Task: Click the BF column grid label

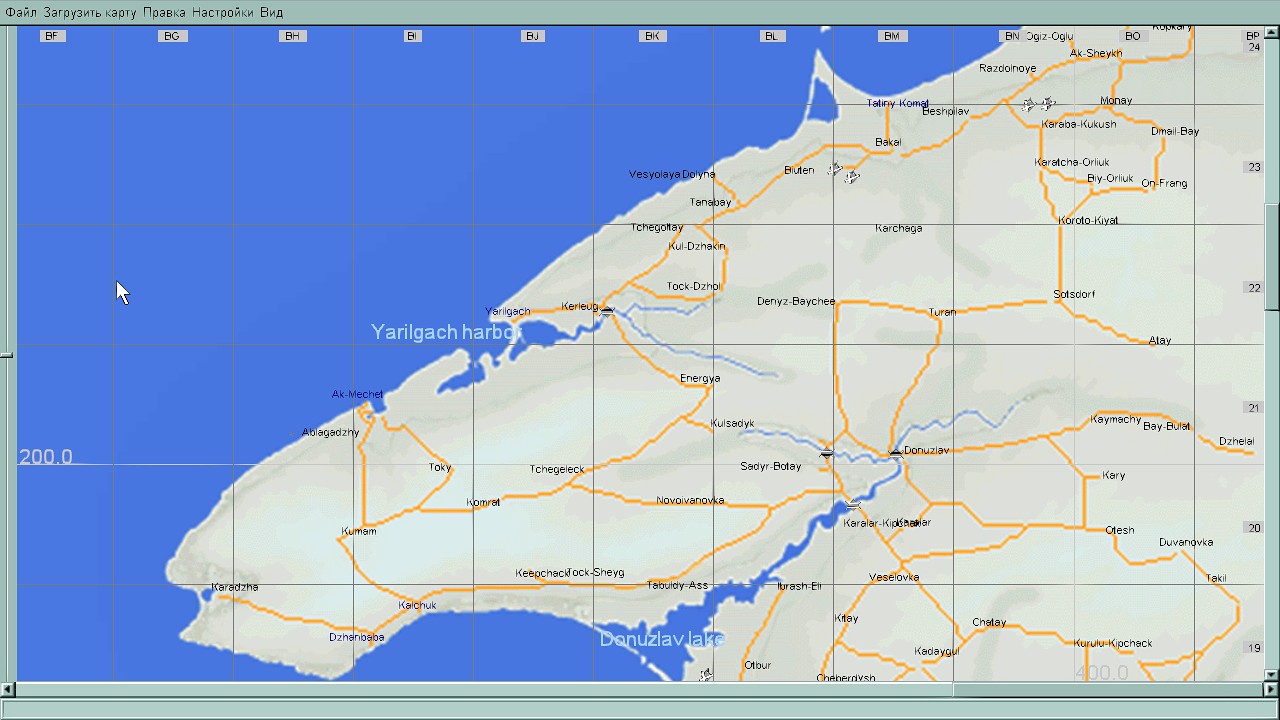Action: click(x=52, y=36)
